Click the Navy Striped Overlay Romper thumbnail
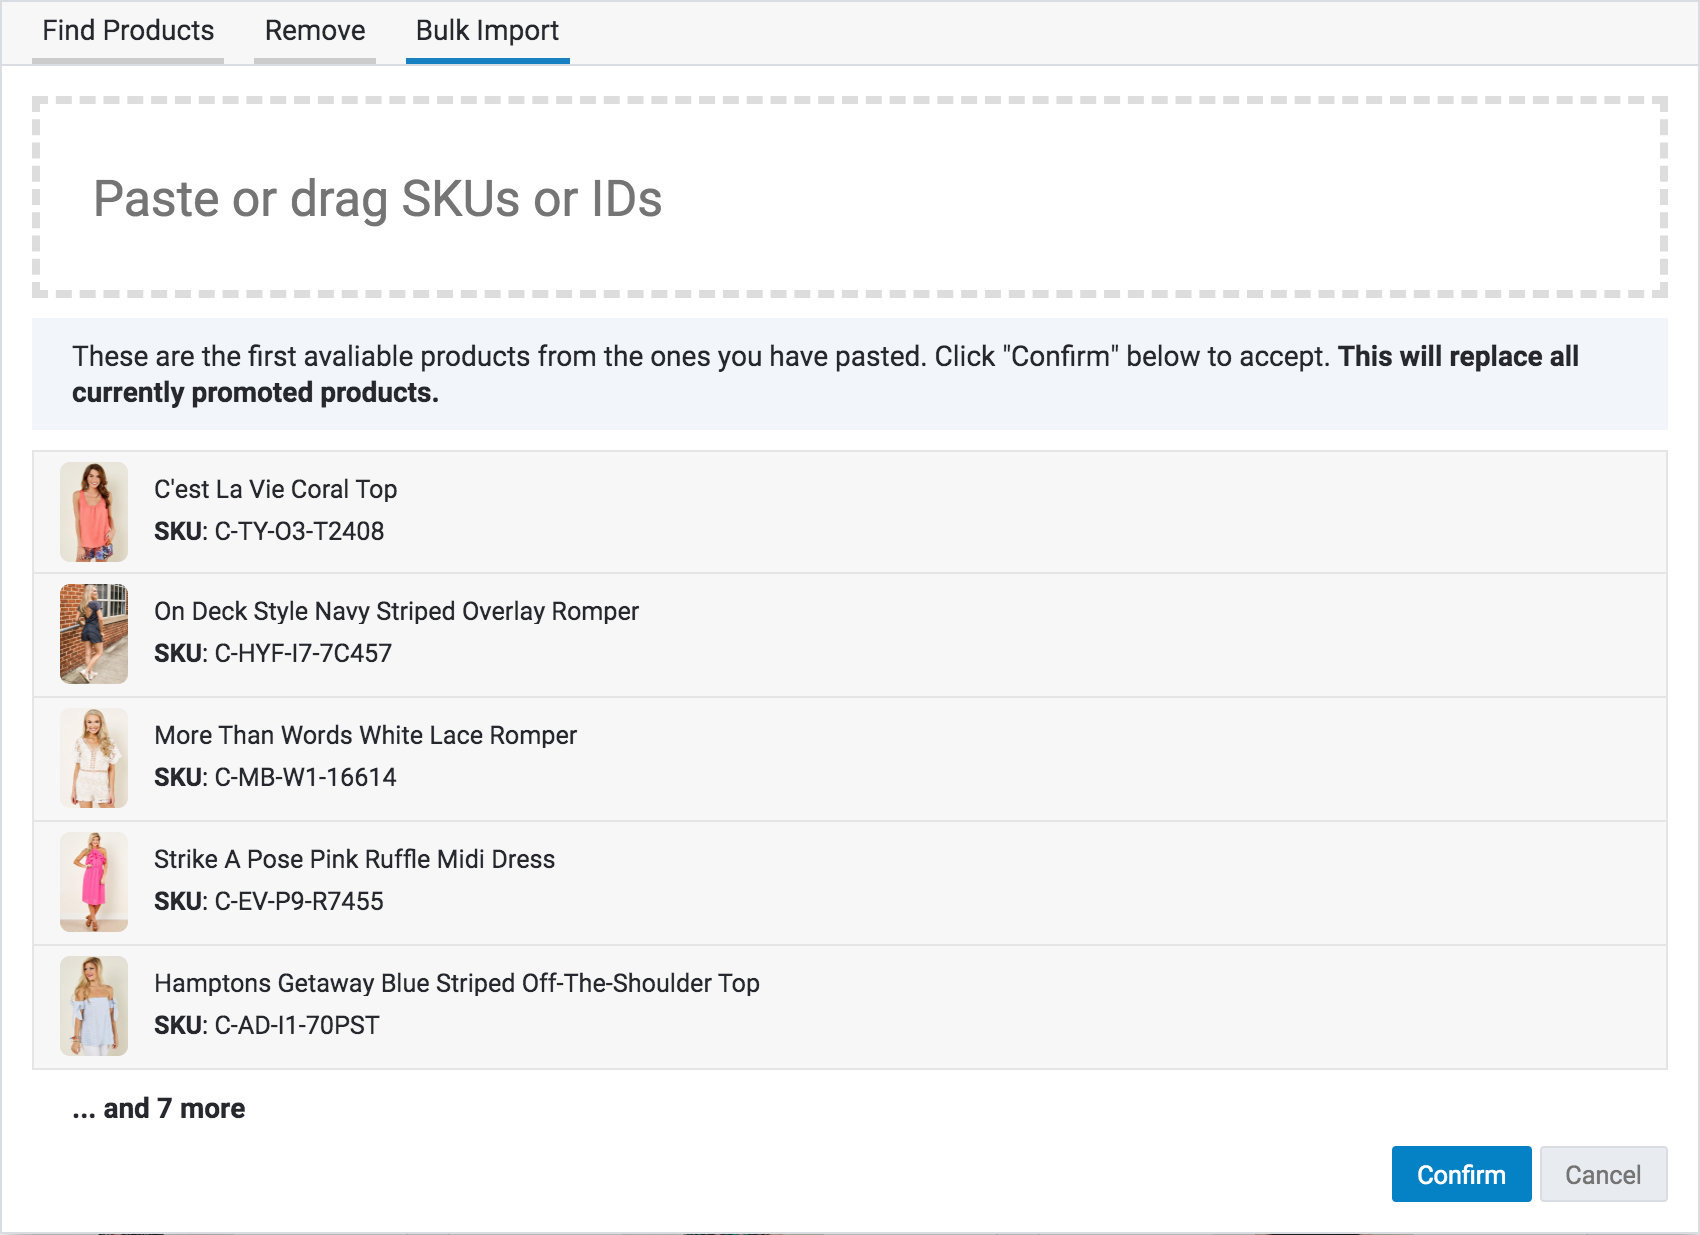Image resolution: width=1700 pixels, height=1235 pixels. click(94, 634)
